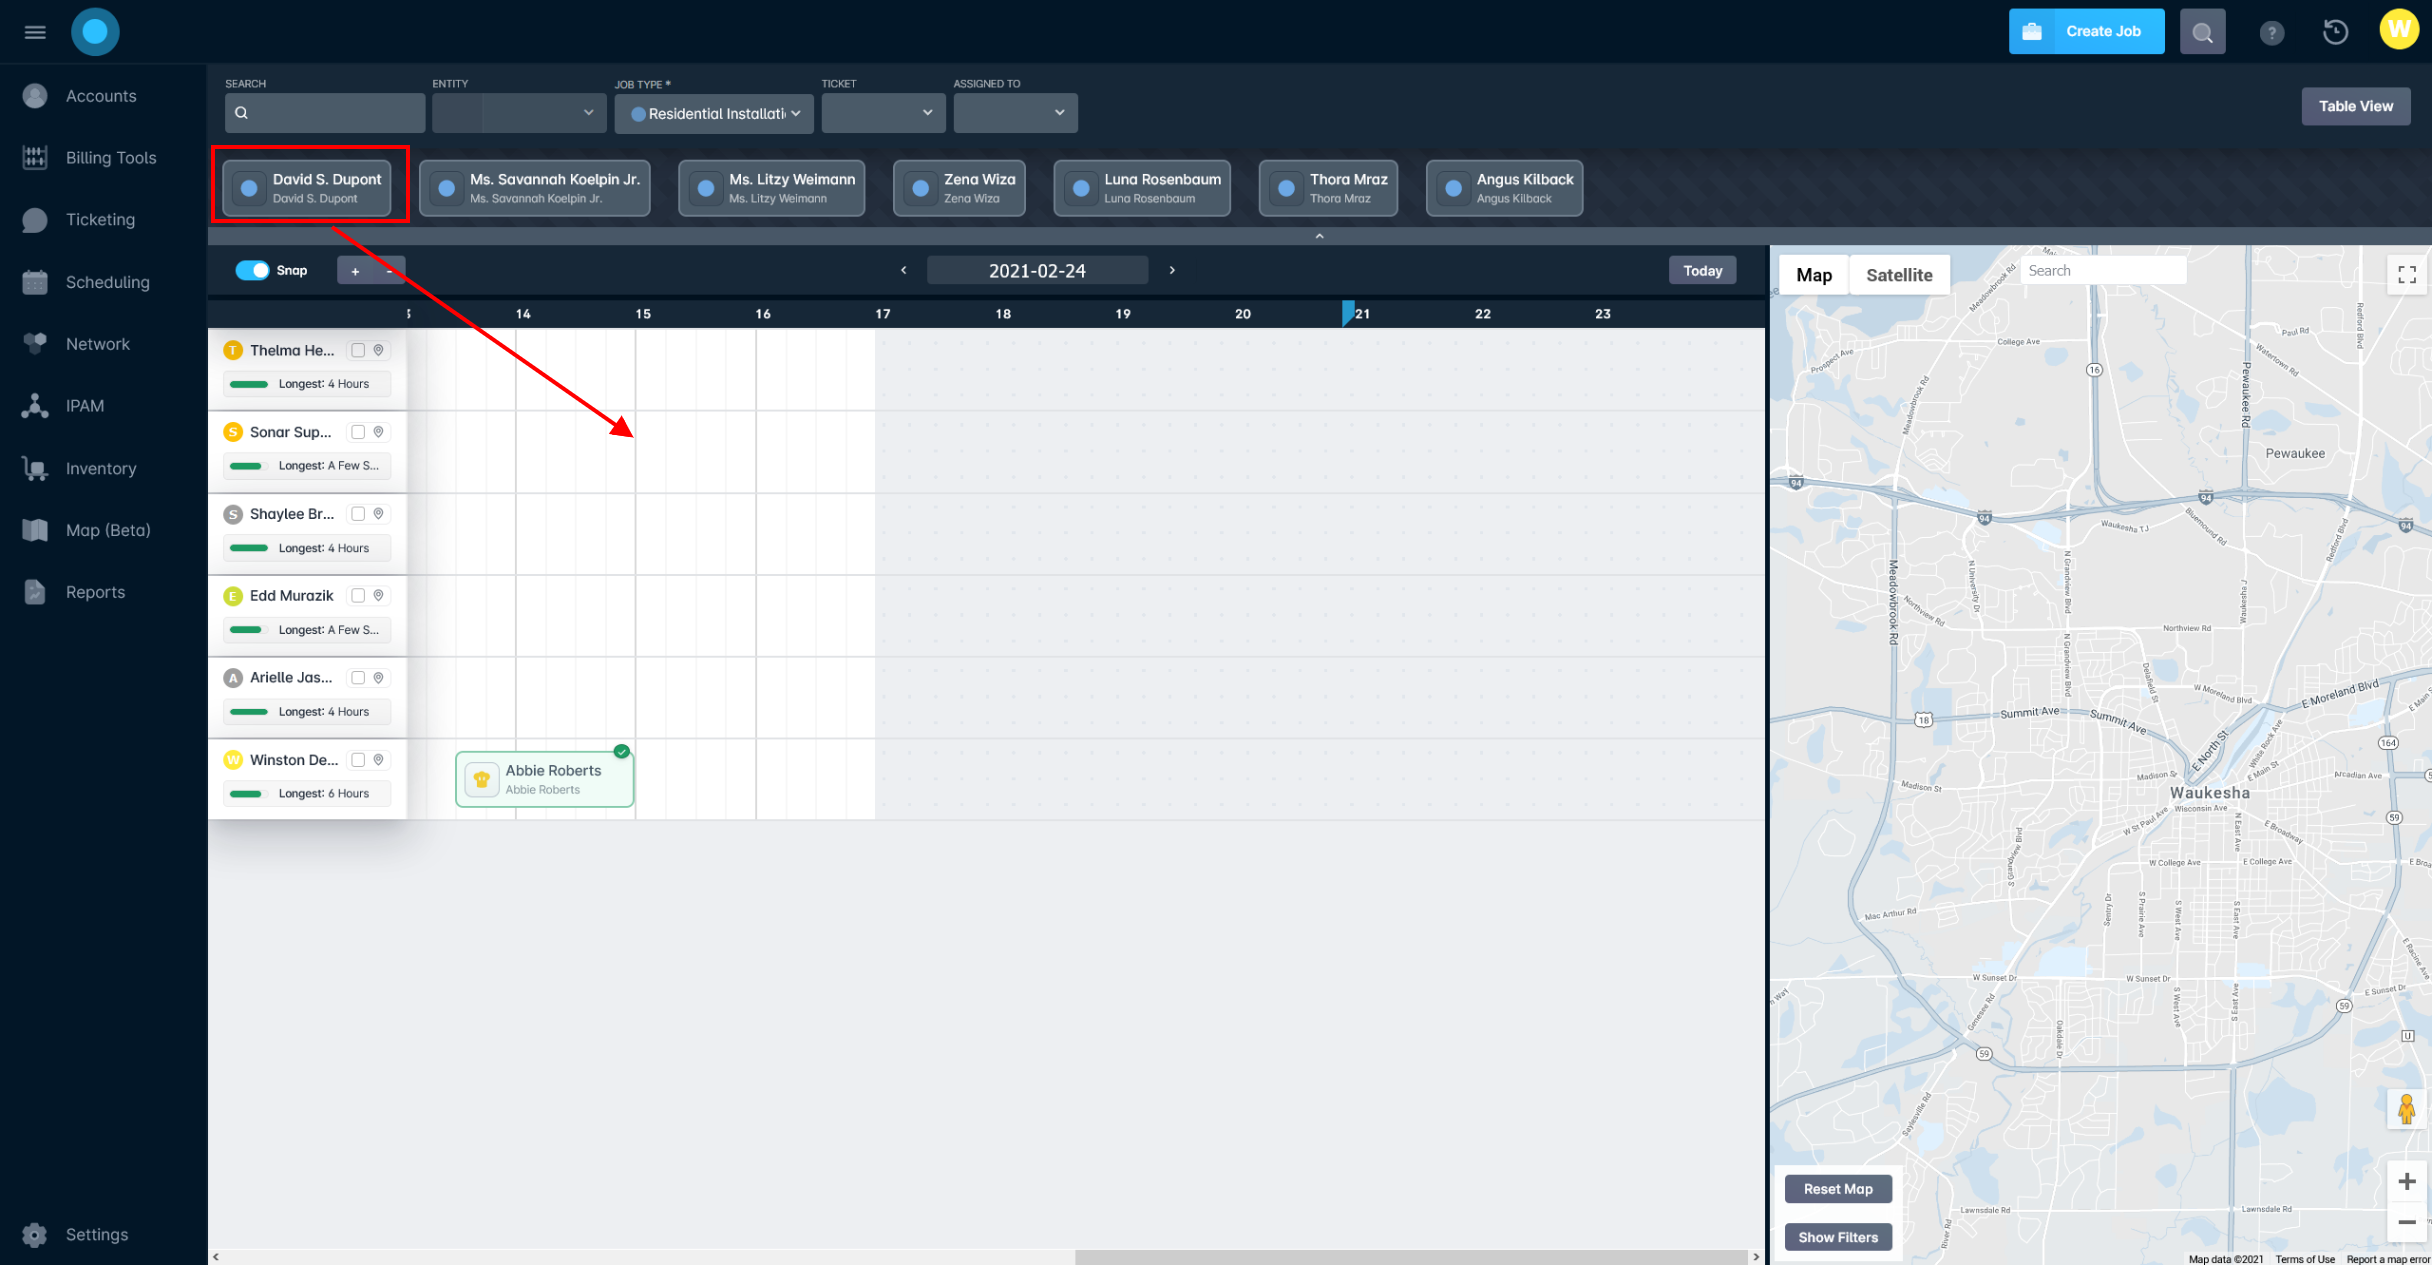Open Scheduling in the sidebar
Viewport: 2432px width, 1265px height.
pyautogui.click(x=107, y=282)
